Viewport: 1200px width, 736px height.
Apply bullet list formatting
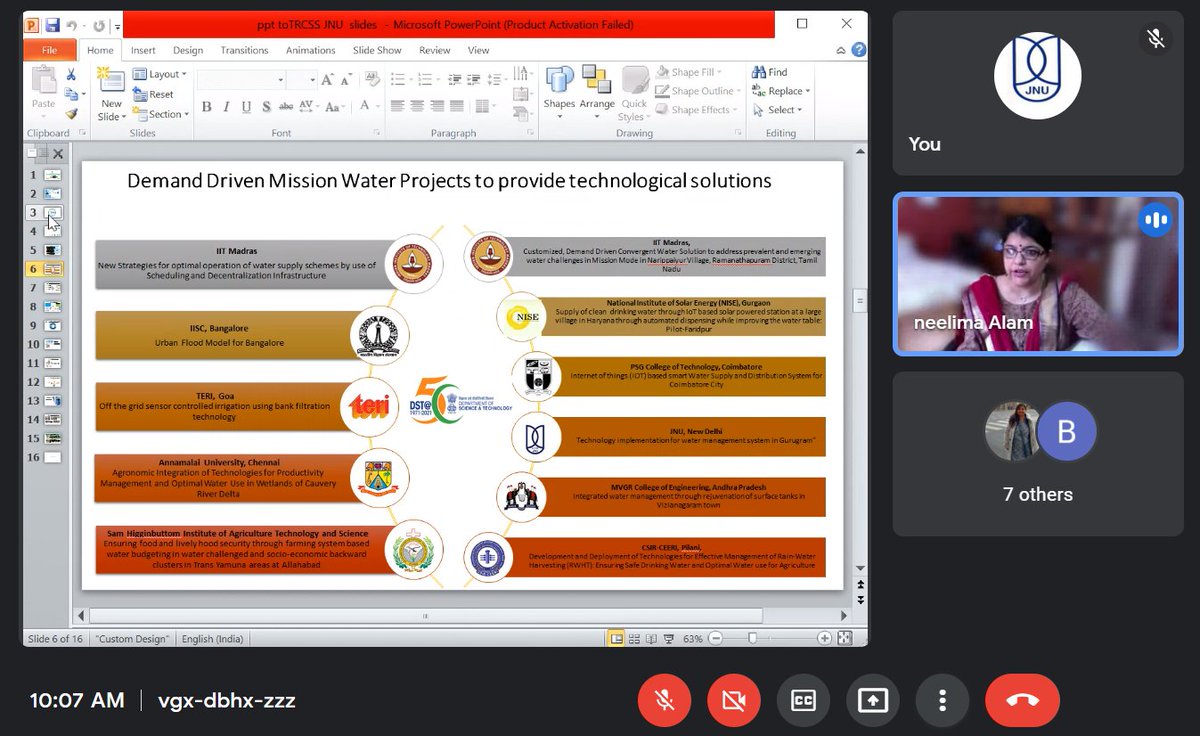pyautogui.click(x=400, y=79)
